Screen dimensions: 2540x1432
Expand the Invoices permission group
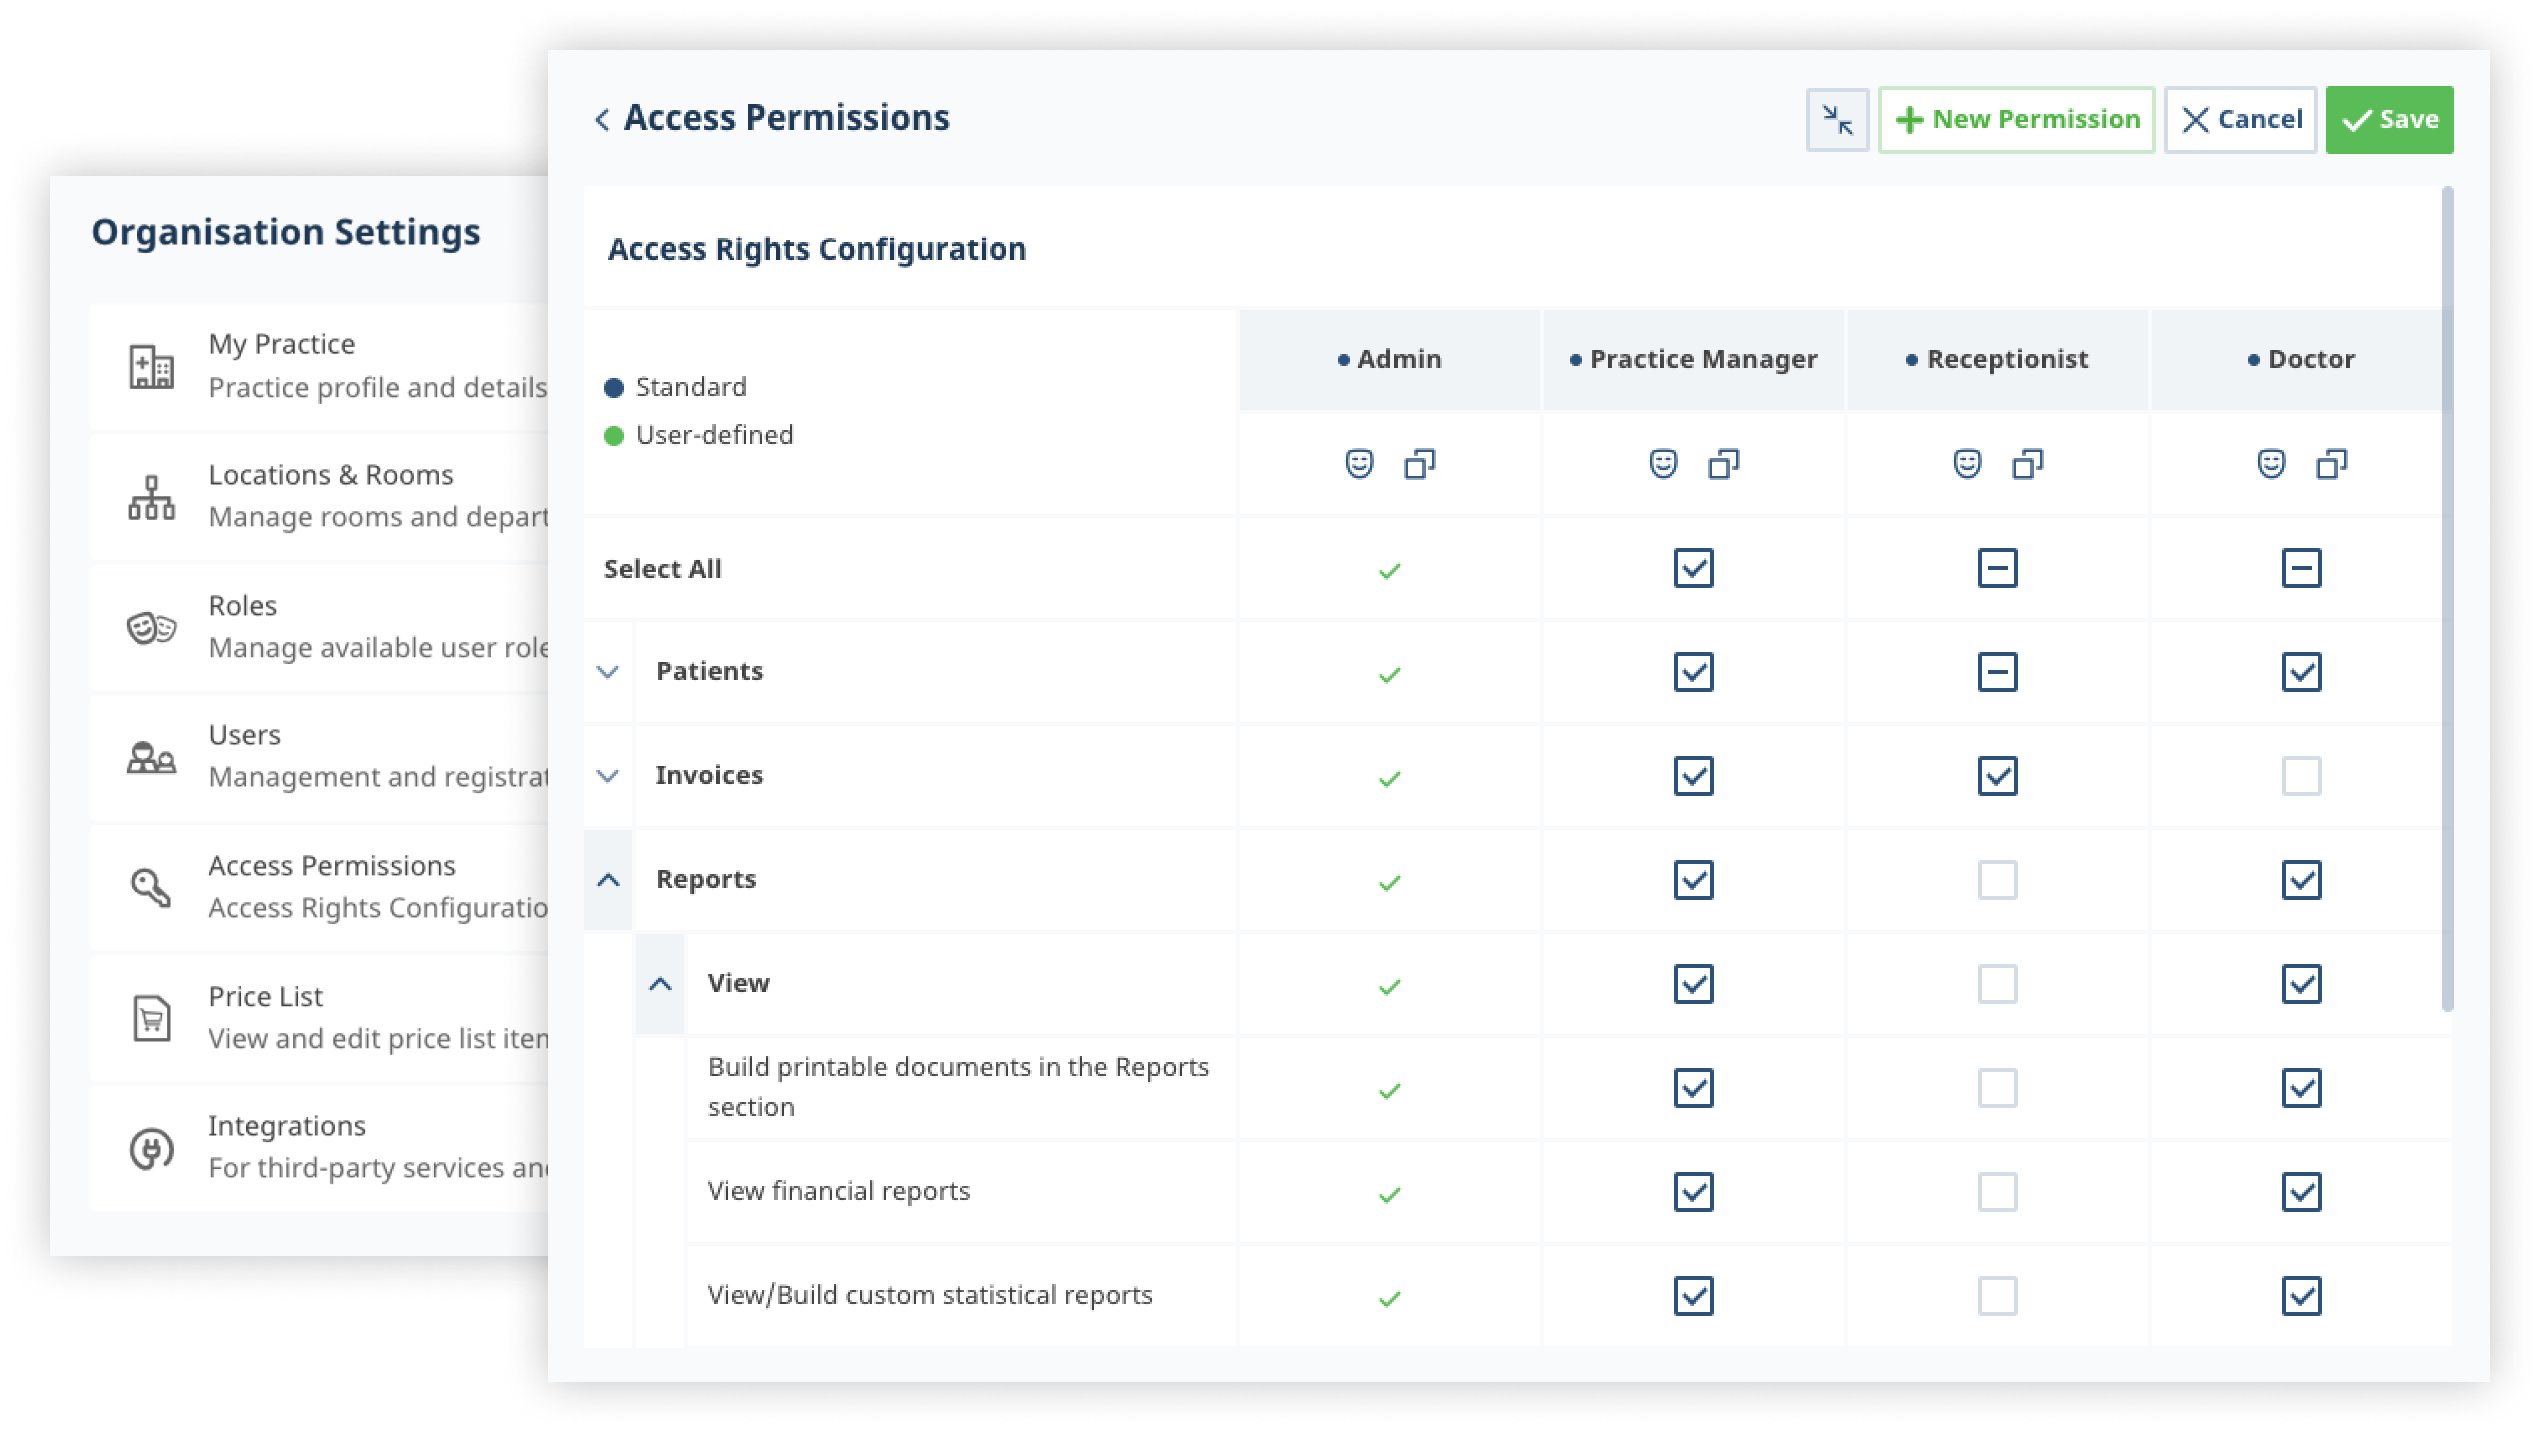coord(608,776)
